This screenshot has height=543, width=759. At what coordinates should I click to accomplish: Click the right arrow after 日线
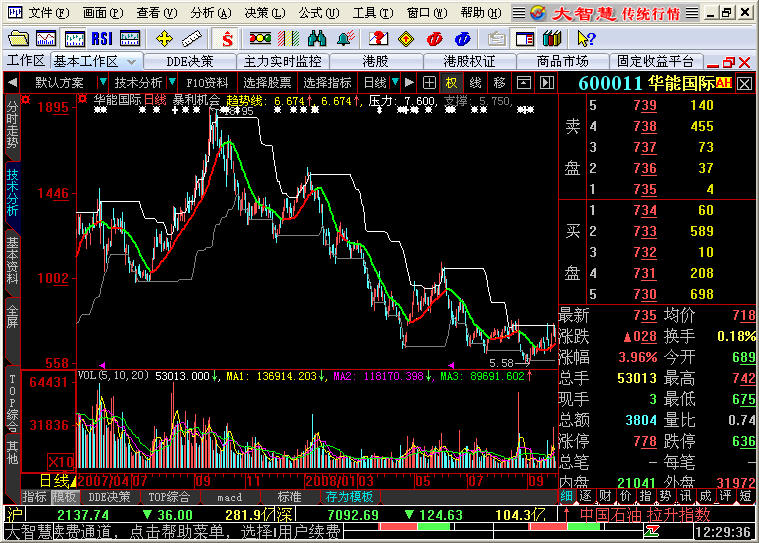point(409,83)
